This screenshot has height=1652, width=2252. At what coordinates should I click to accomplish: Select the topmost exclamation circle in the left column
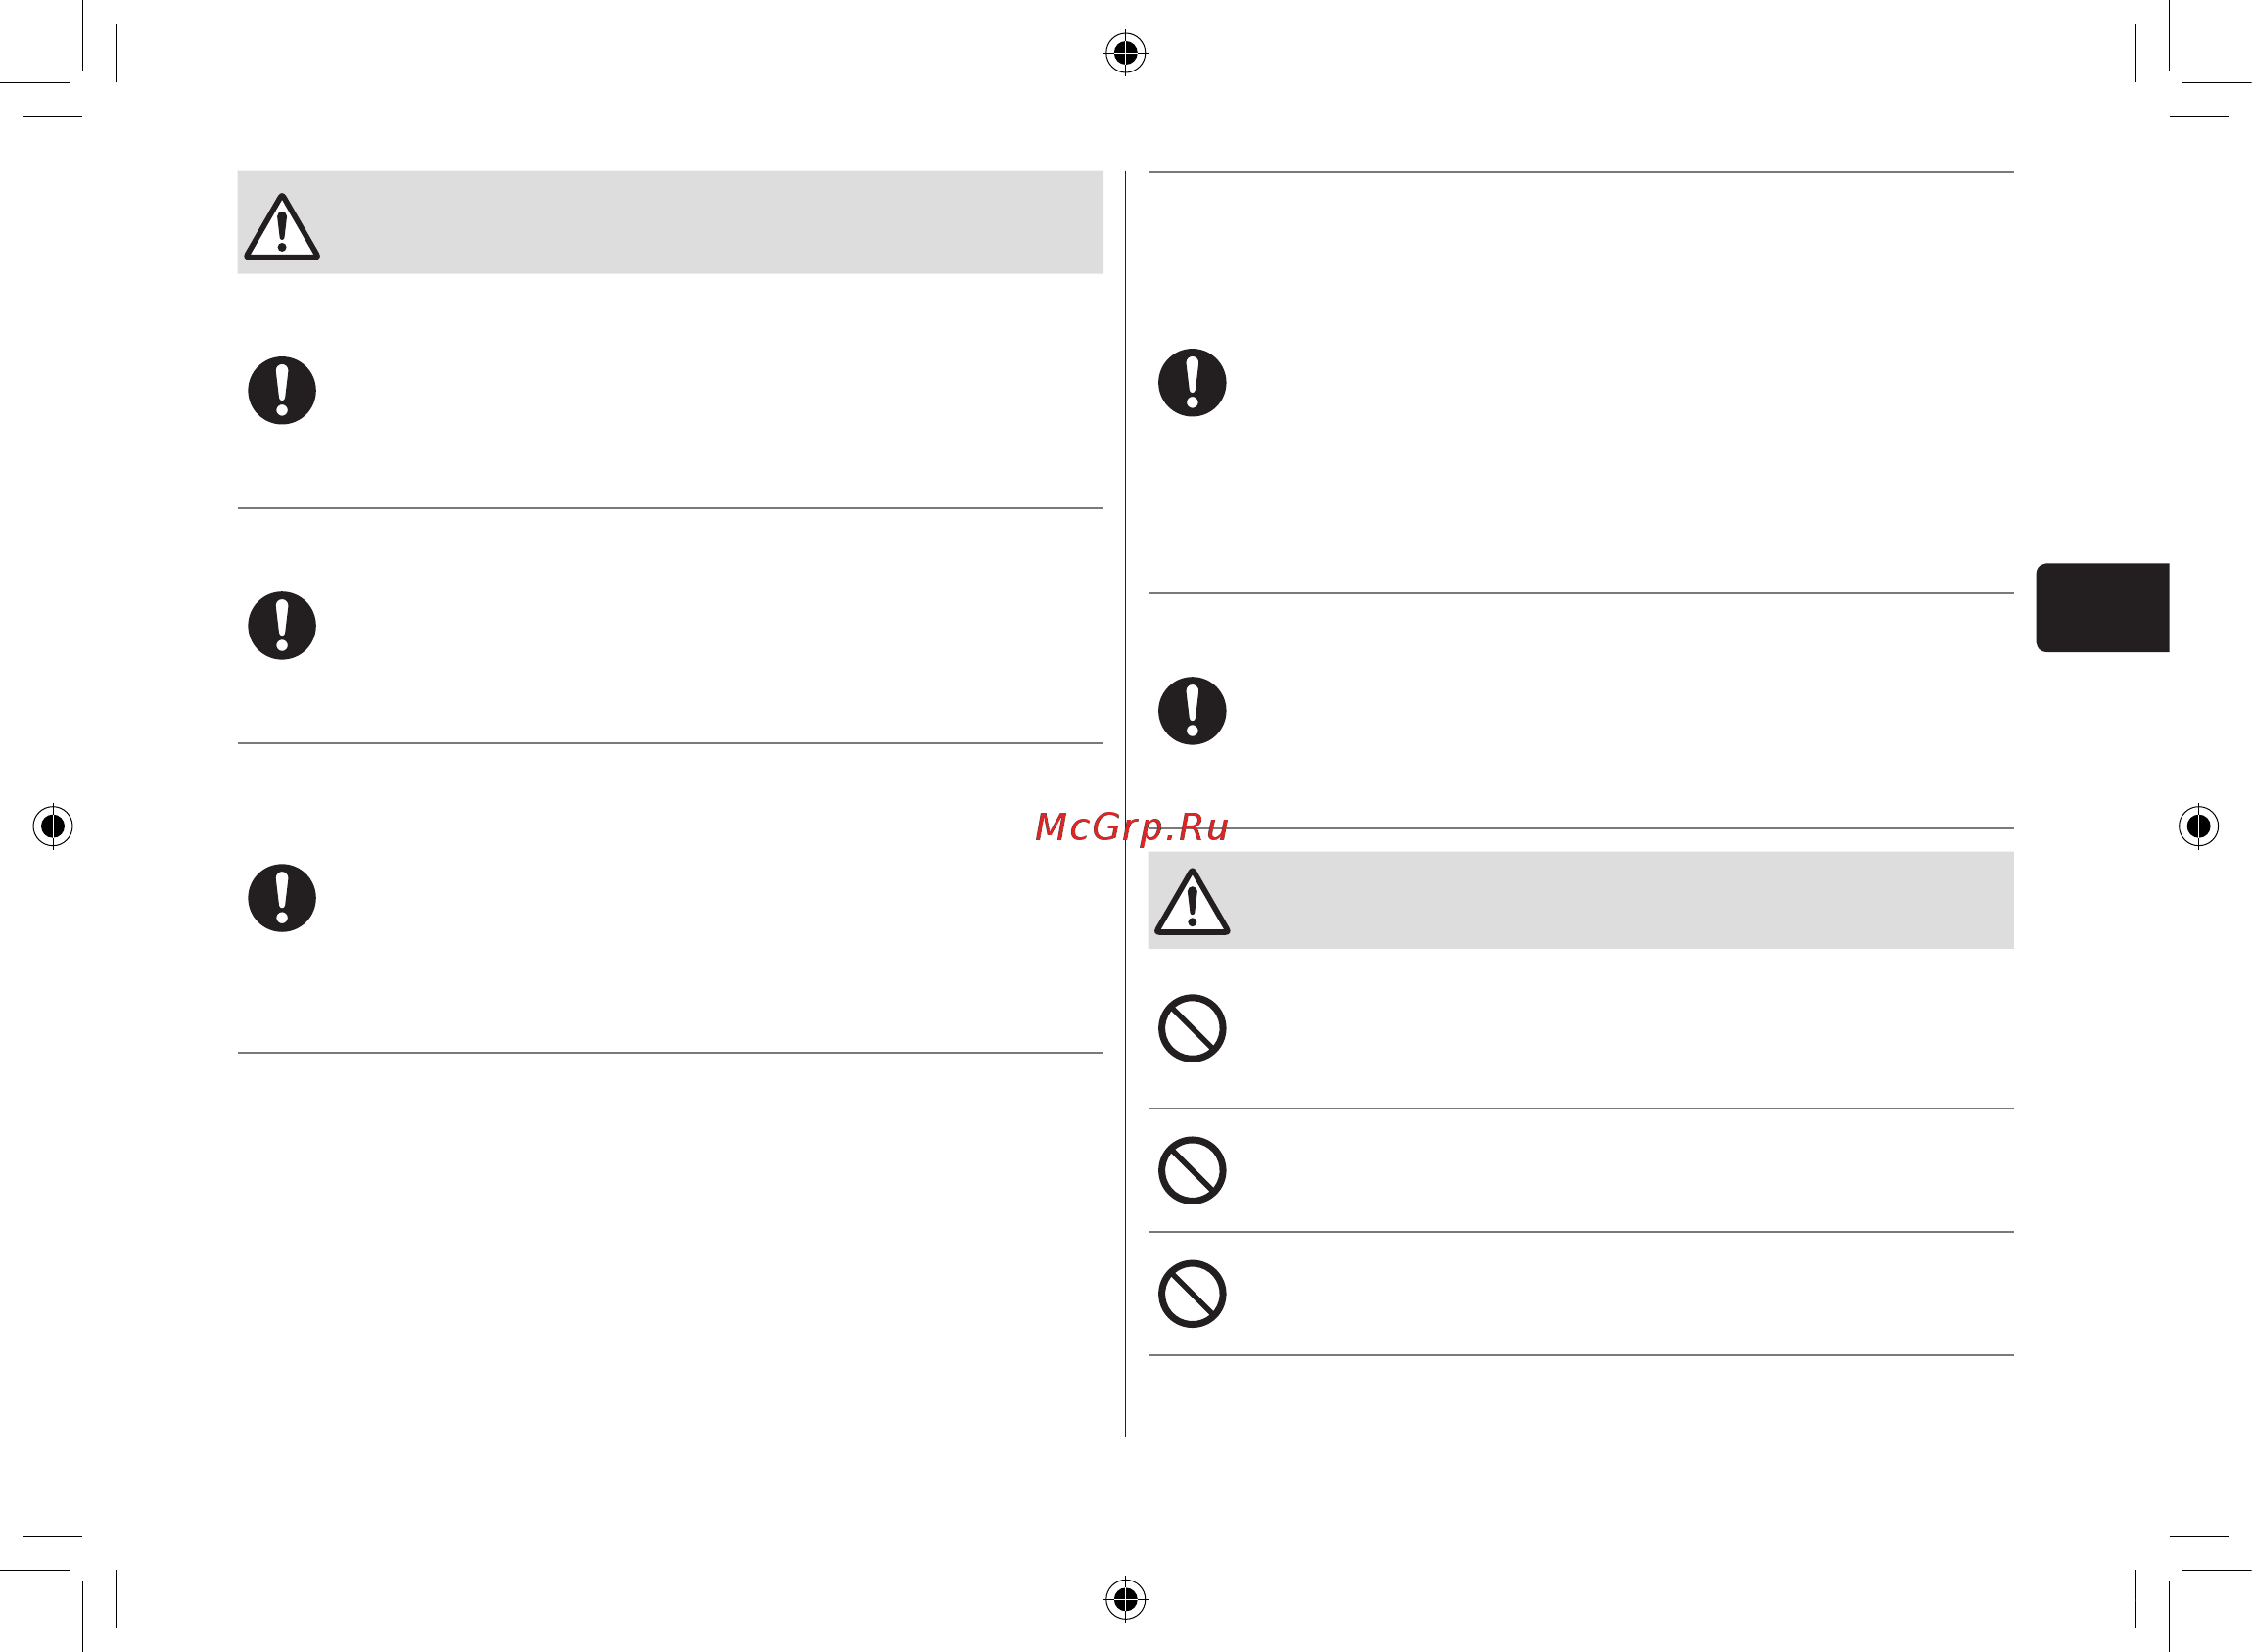282,390
